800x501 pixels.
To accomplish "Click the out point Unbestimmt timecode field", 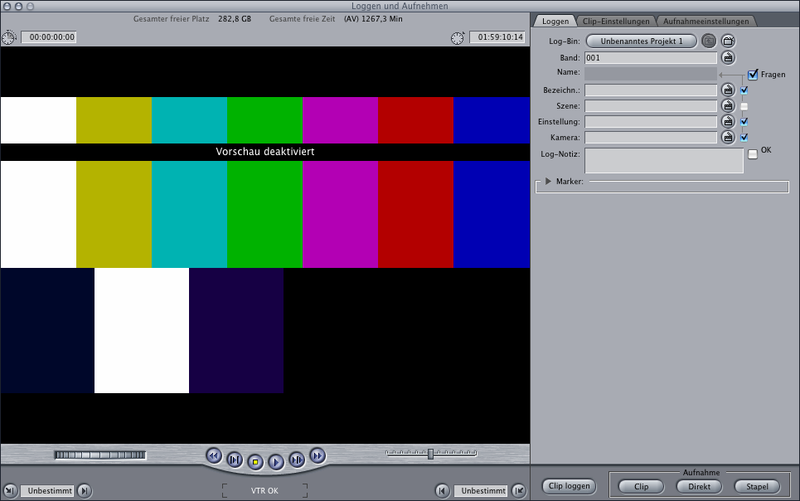I will (481, 491).
